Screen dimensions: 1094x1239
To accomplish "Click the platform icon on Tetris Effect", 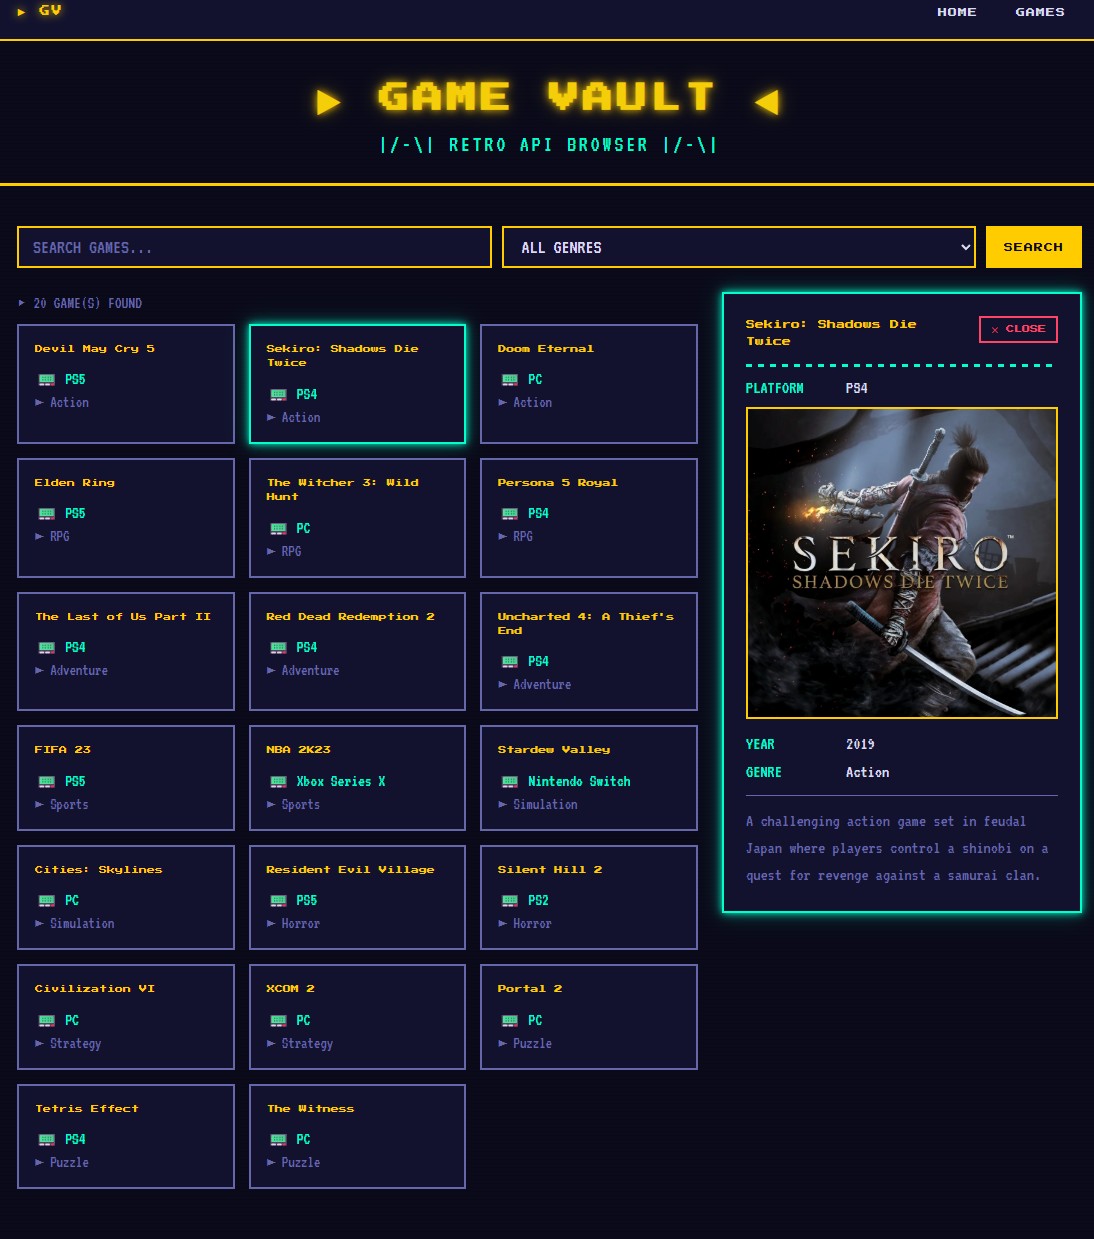I will click(46, 1140).
